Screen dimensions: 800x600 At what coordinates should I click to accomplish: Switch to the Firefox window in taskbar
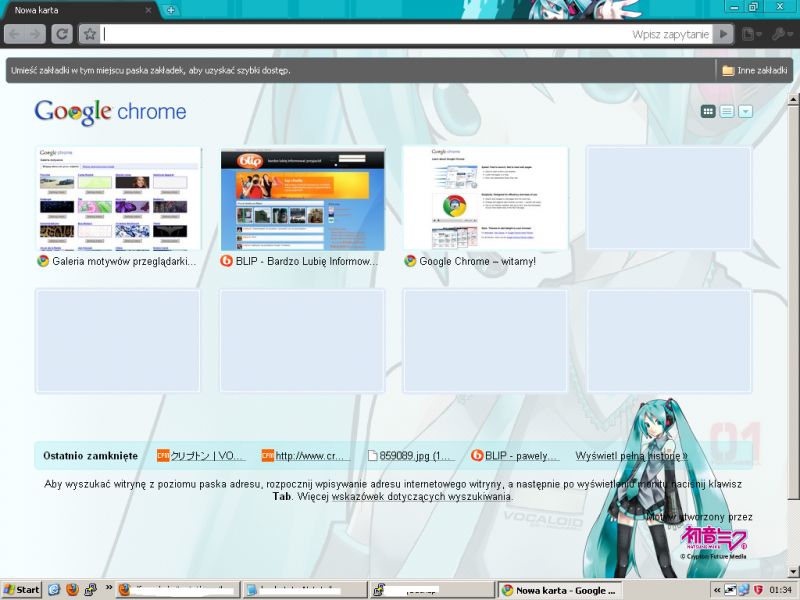pyautogui.click(x=178, y=590)
